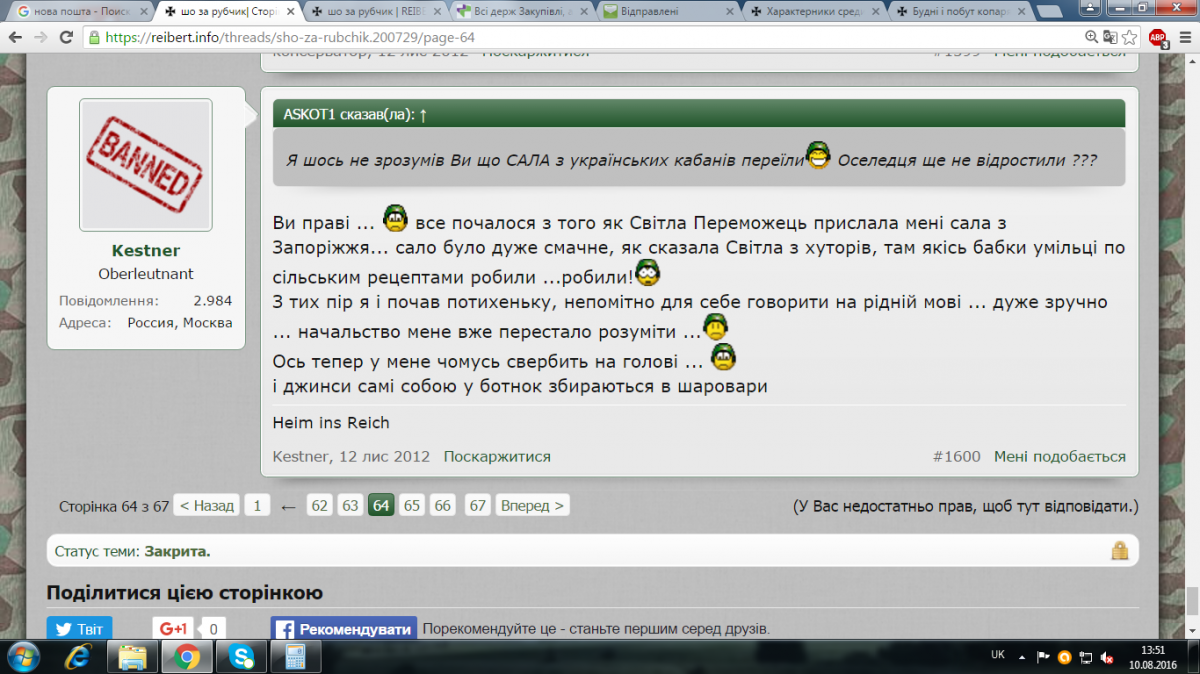Jump to page 1 of the thread

pyautogui.click(x=257, y=506)
